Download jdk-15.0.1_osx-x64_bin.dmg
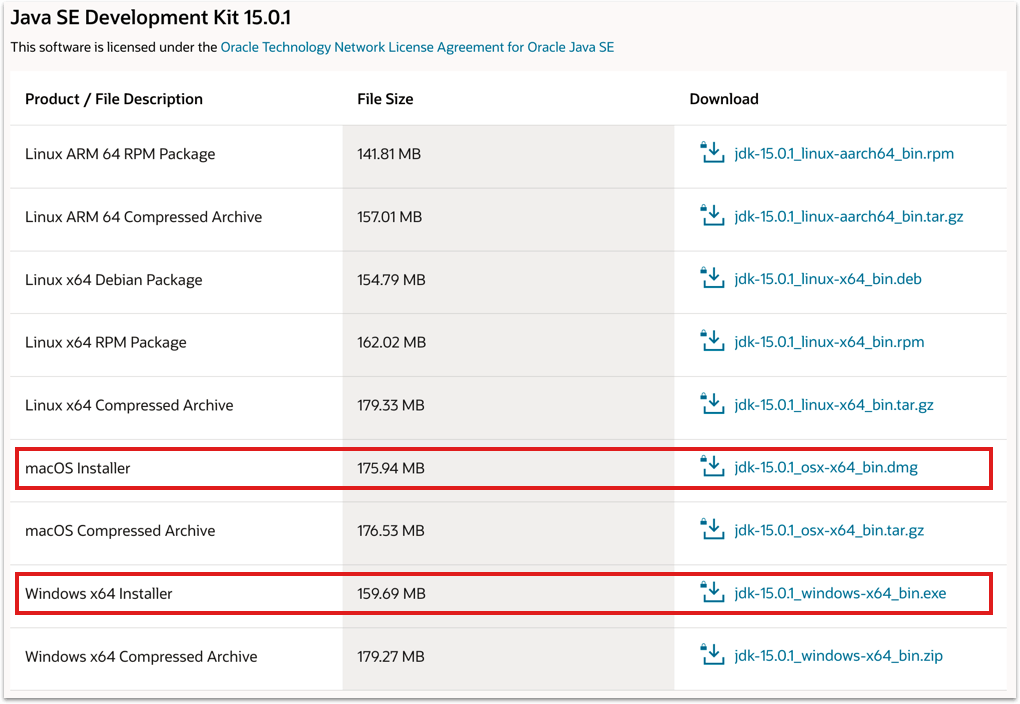 826,468
